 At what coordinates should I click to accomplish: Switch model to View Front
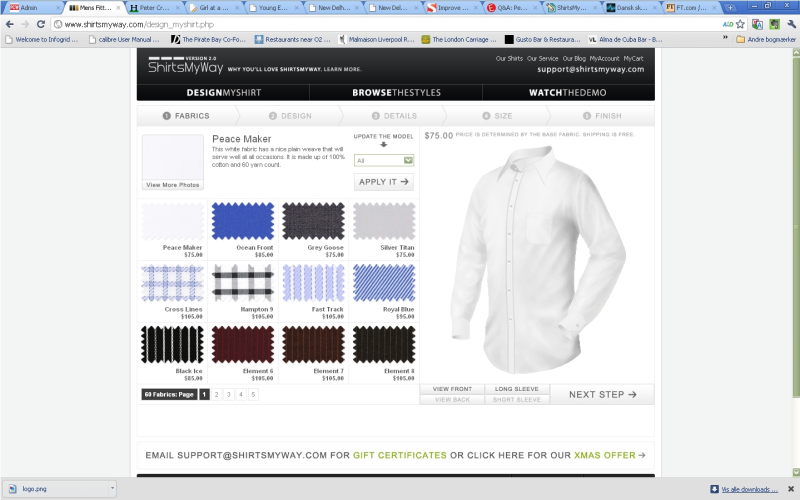tap(452, 389)
